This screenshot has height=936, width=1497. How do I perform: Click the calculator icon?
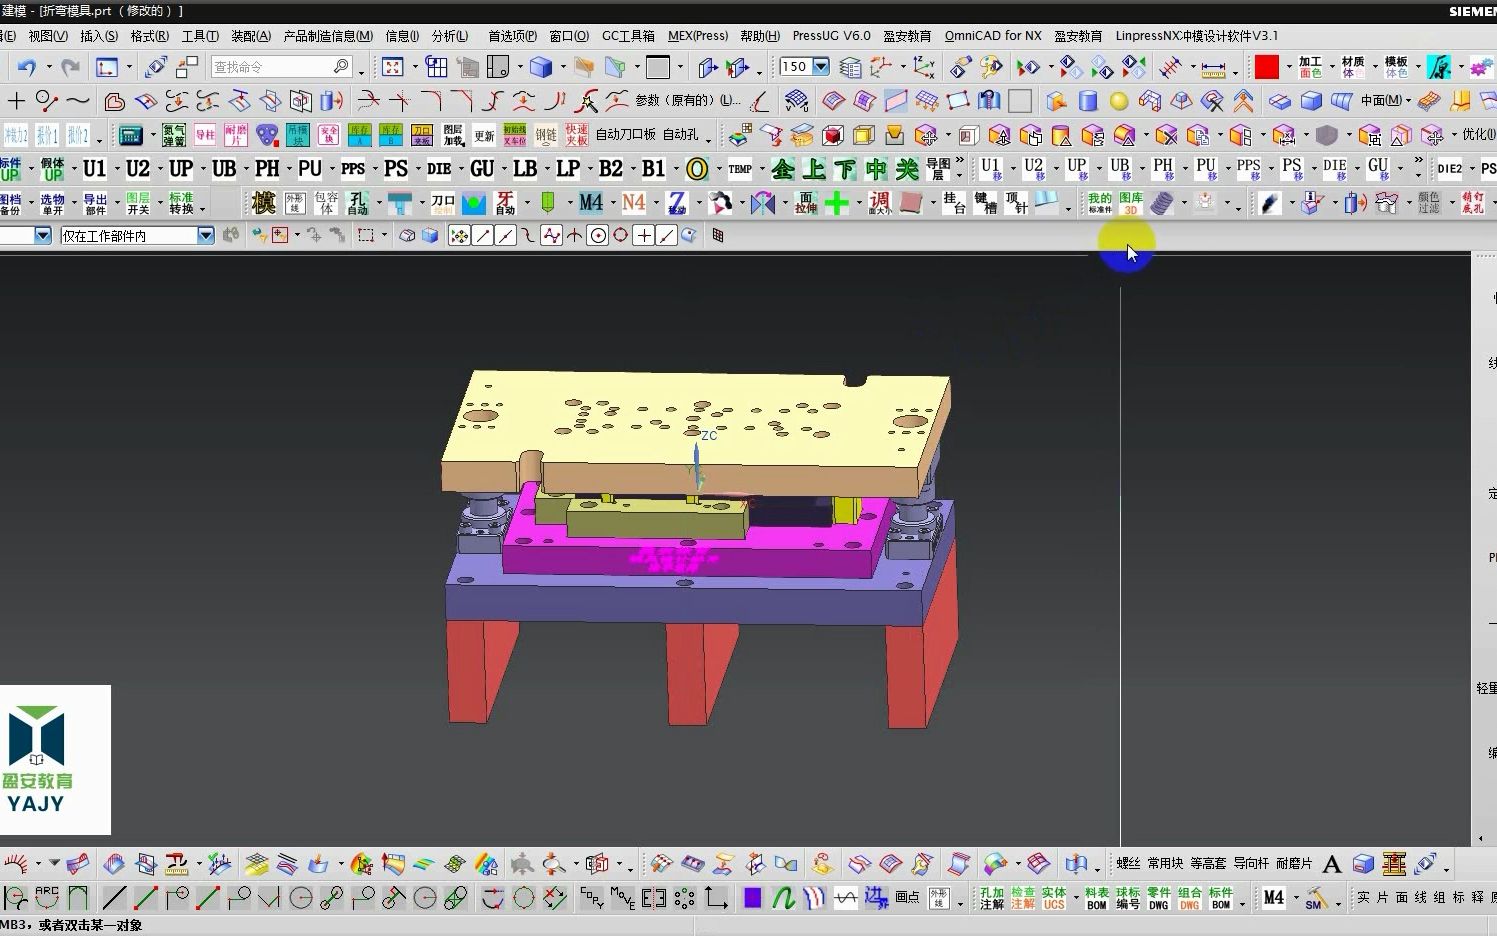[x=130, y=134]
